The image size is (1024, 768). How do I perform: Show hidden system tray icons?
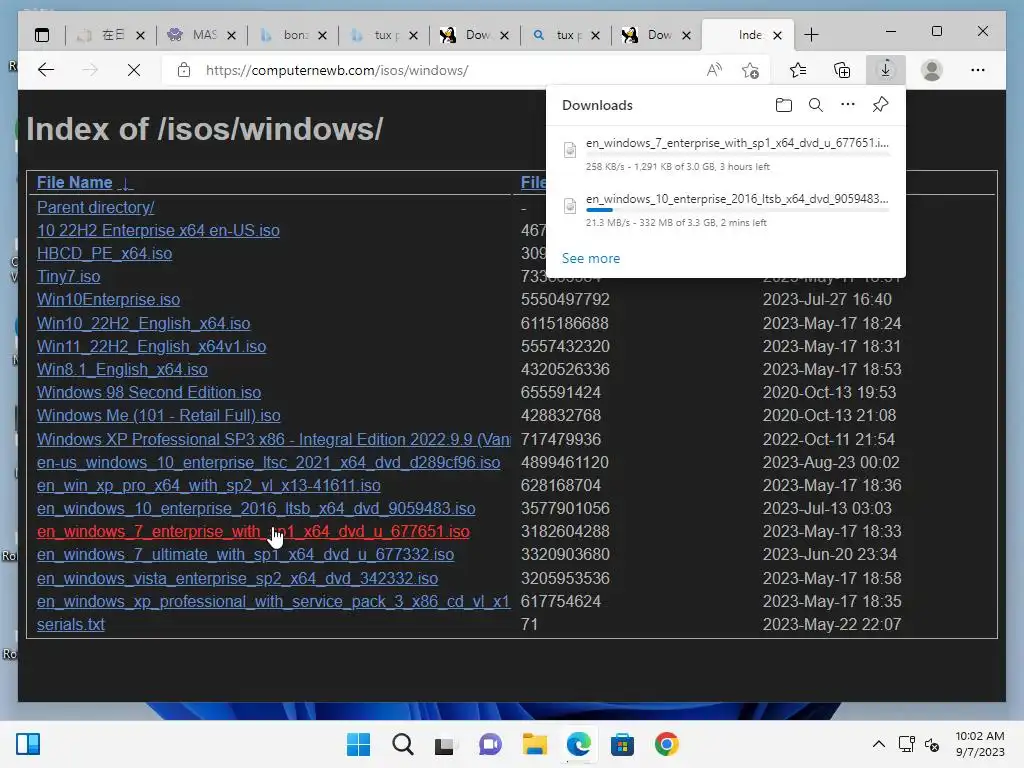pyautogui.click(x=879, y=744)
